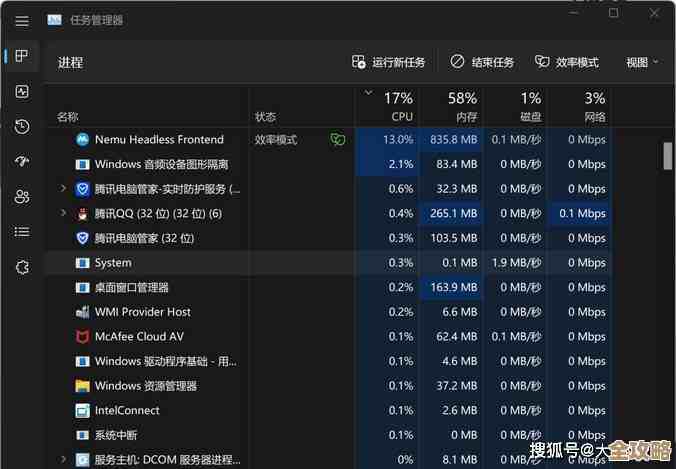Image resolution: width=676 pixels, height=469 pixels.
Task: Click the 效率模式 toolbar button
Action: click(566, 63)
